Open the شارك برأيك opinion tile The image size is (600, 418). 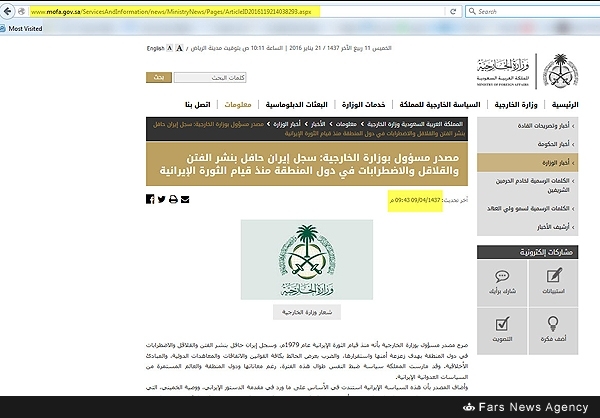(x=502, y=285)
